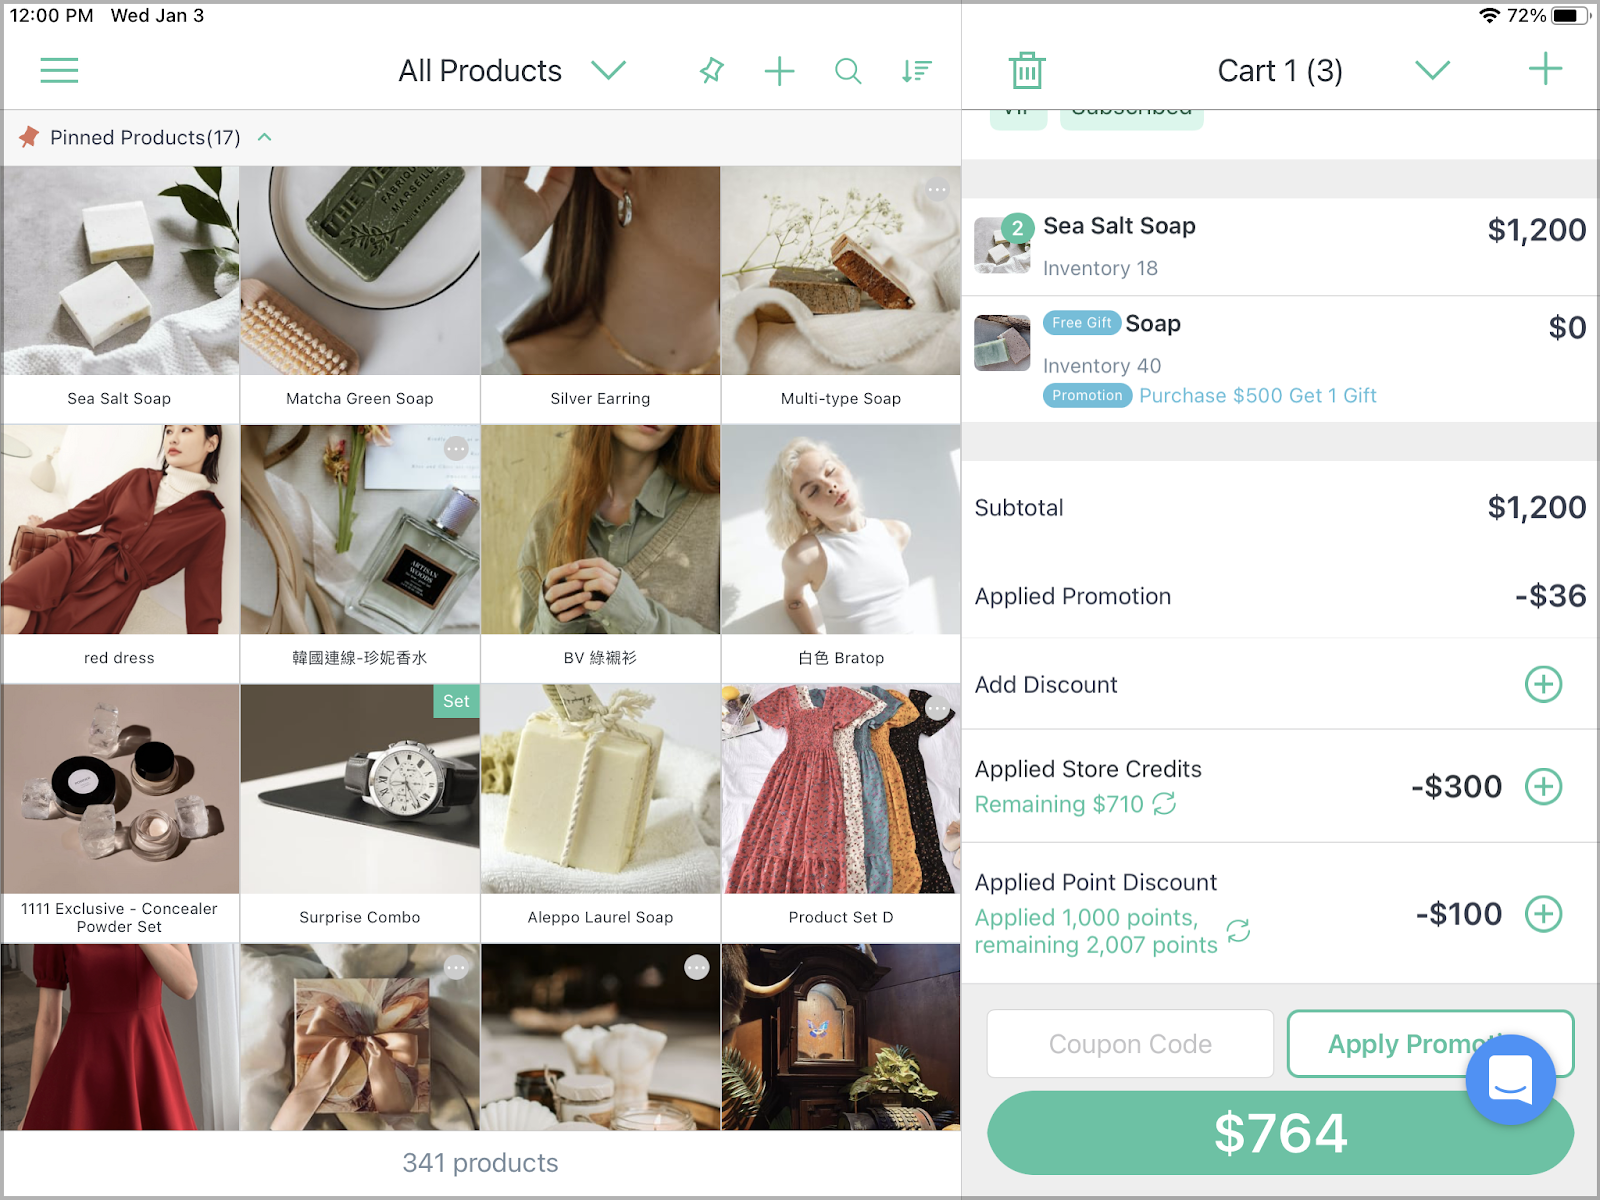Select the 白色 Bratop product

click(841, 554)
